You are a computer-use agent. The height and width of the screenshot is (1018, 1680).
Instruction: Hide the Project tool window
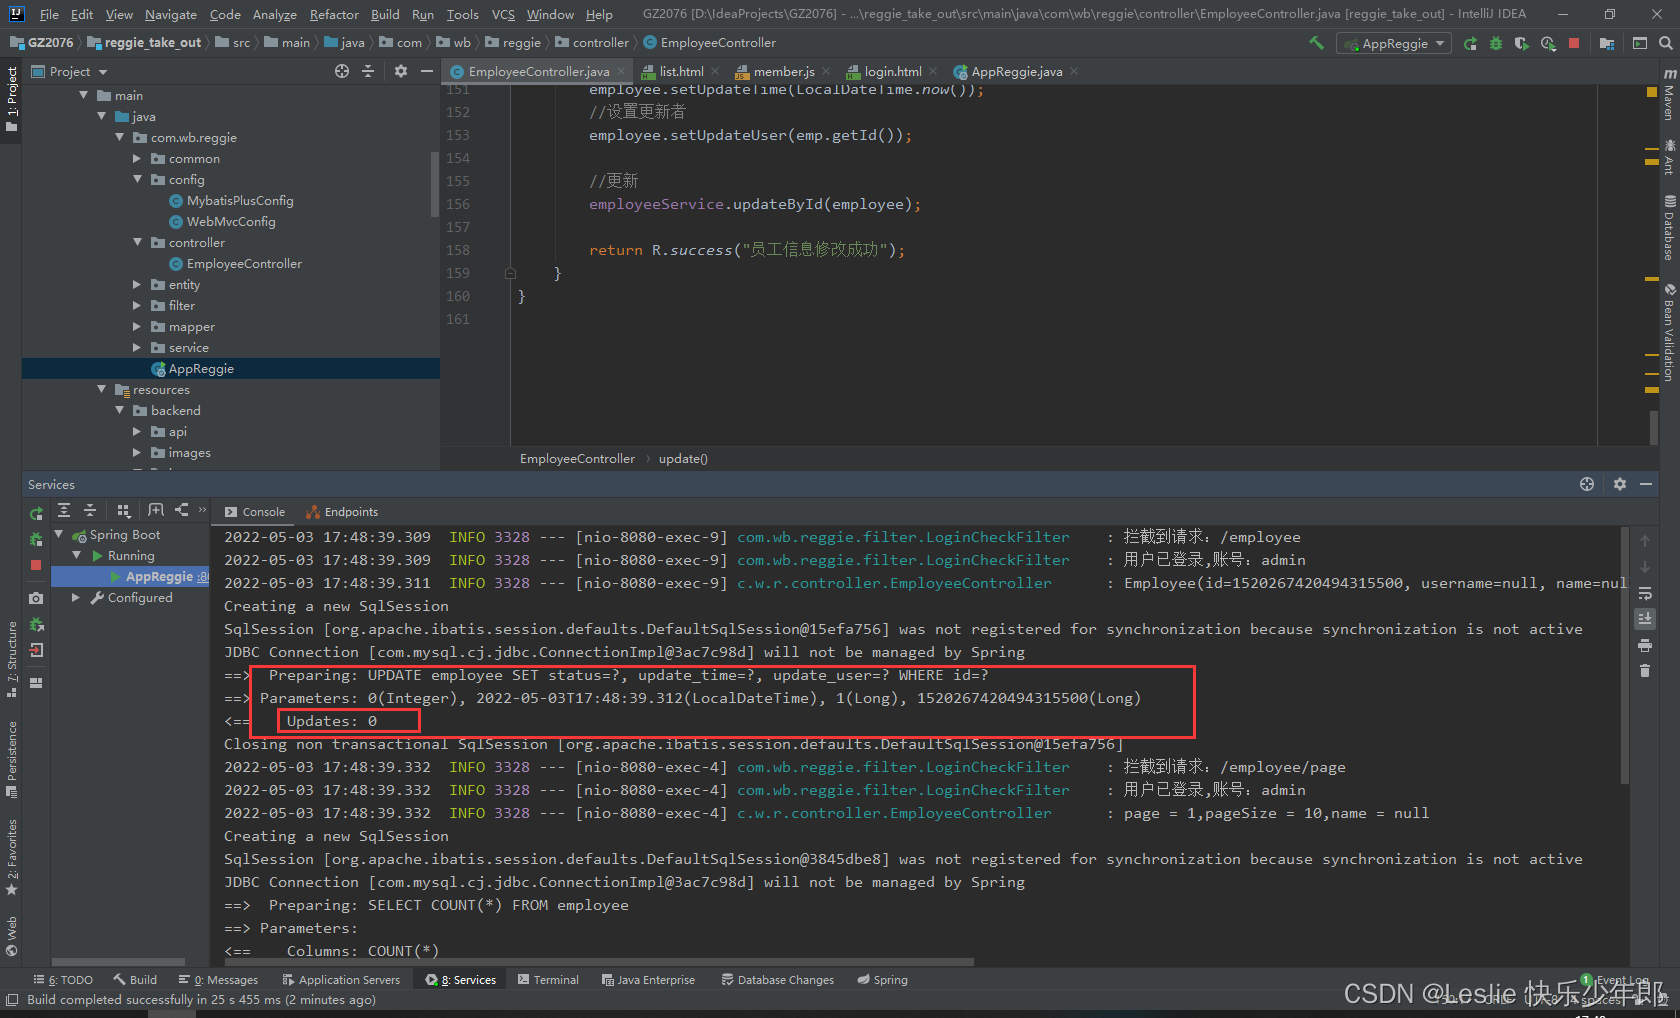427,71
